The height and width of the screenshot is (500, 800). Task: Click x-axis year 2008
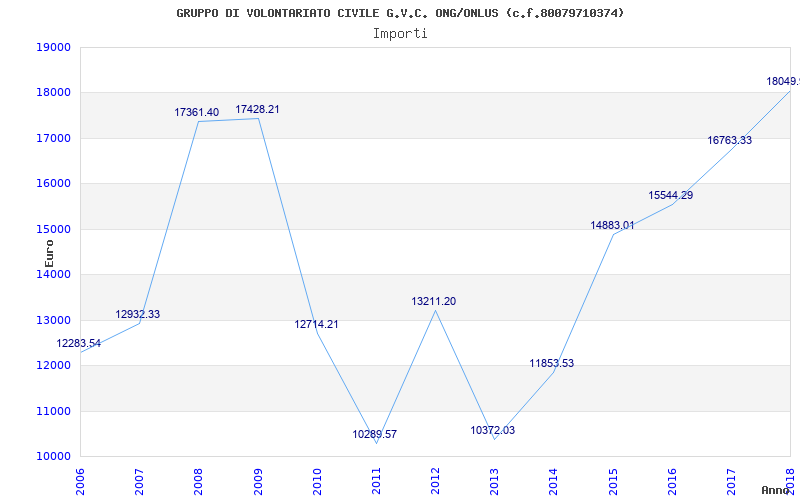click(x=199, y=481)
